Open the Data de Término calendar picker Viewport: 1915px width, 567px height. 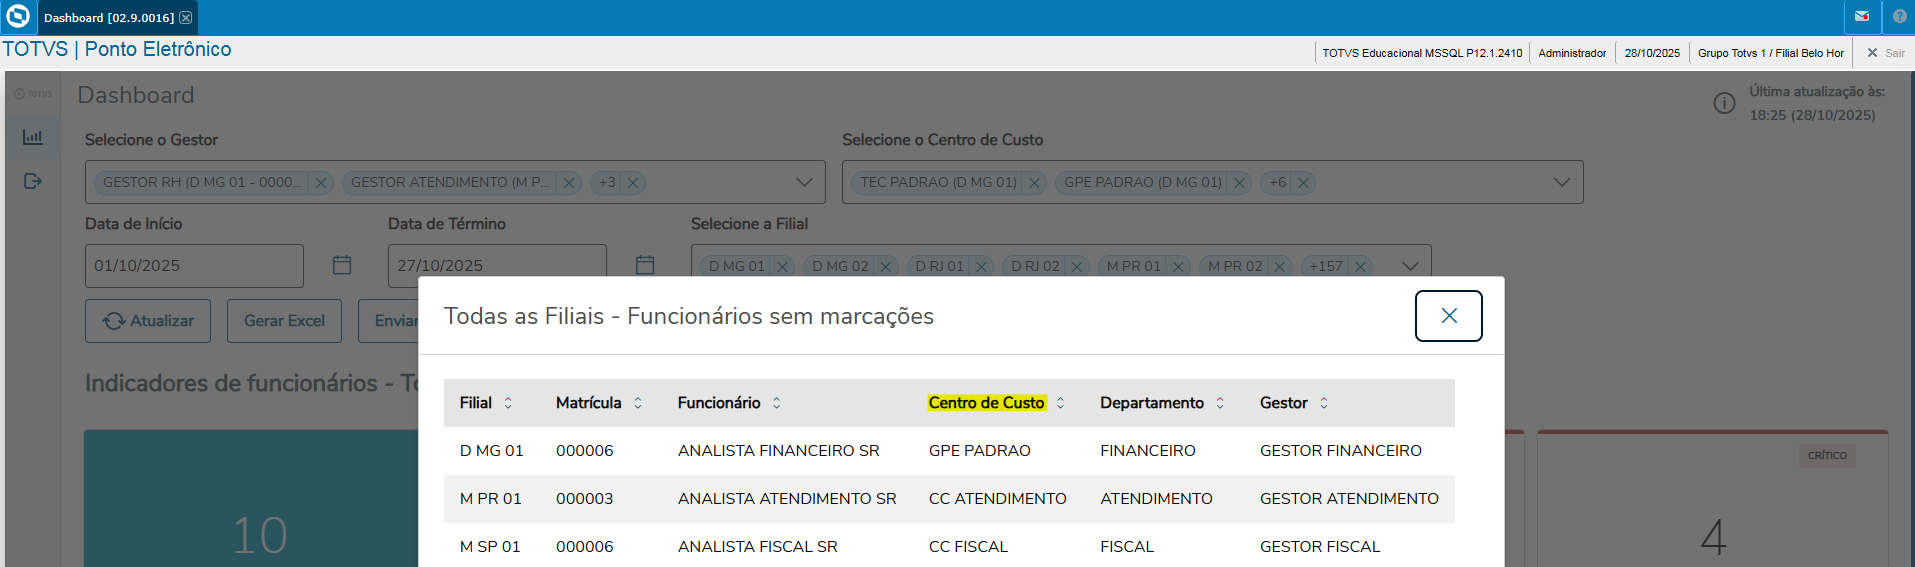[x=645, y=265]
